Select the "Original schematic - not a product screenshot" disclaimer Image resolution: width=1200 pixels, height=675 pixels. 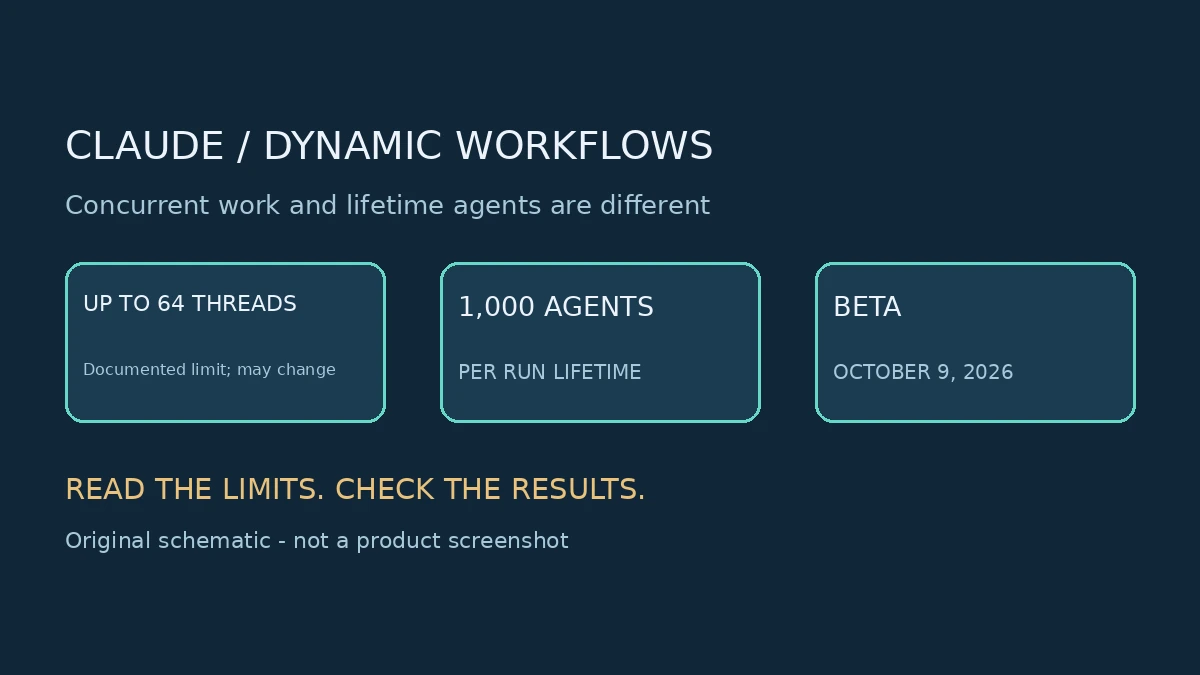pyautogui.click(x=317, y=541)
